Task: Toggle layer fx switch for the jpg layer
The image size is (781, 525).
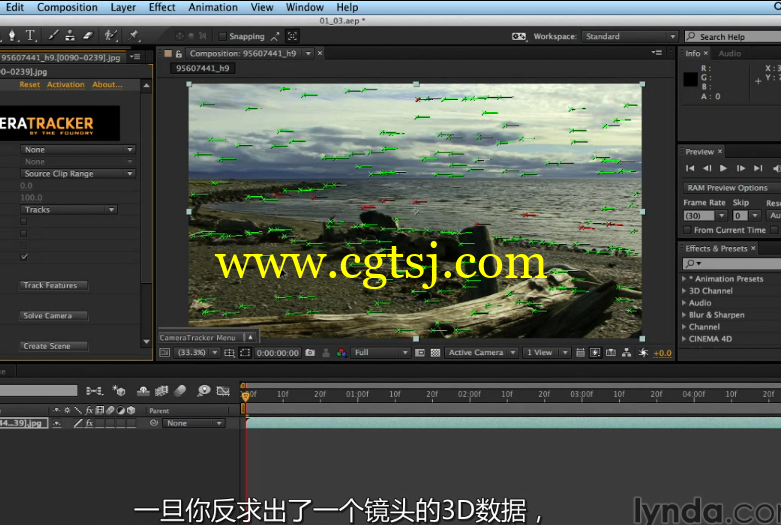Action: [89, 423]
